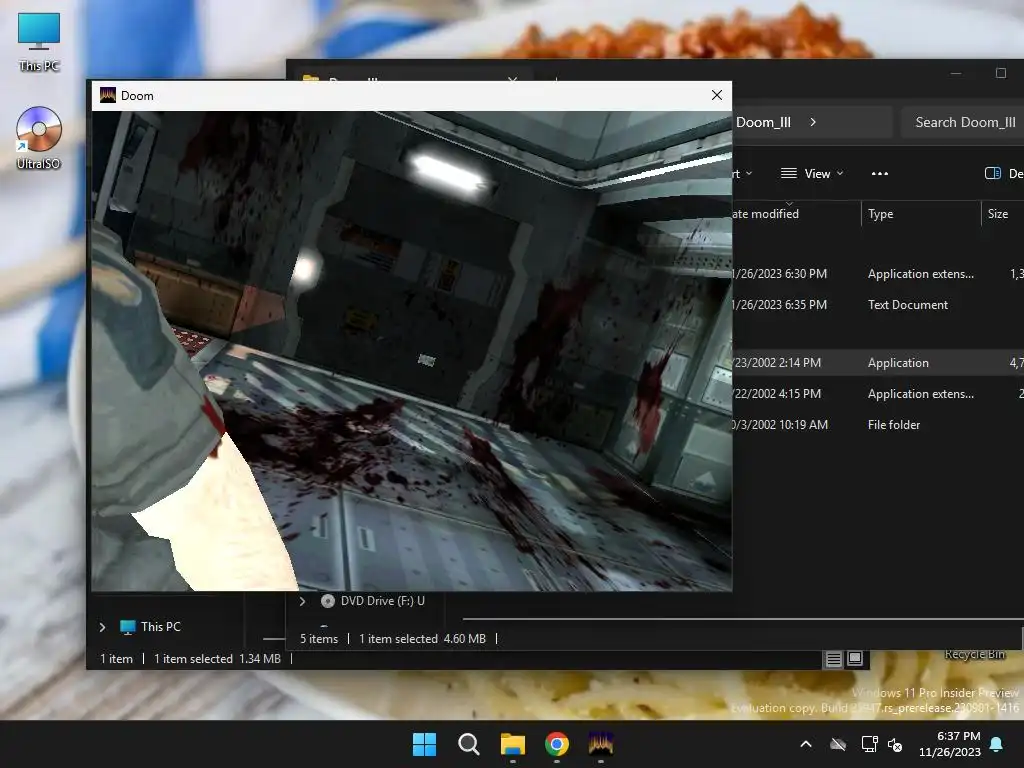Viewport: 1024px width, 768px height.
Task: Close the Doom_III Explorer tab
Action: 513,78
